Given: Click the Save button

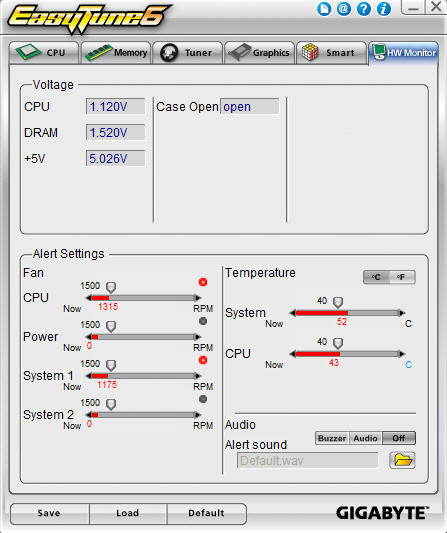Looking at the screenshot, I should point(50,514).
